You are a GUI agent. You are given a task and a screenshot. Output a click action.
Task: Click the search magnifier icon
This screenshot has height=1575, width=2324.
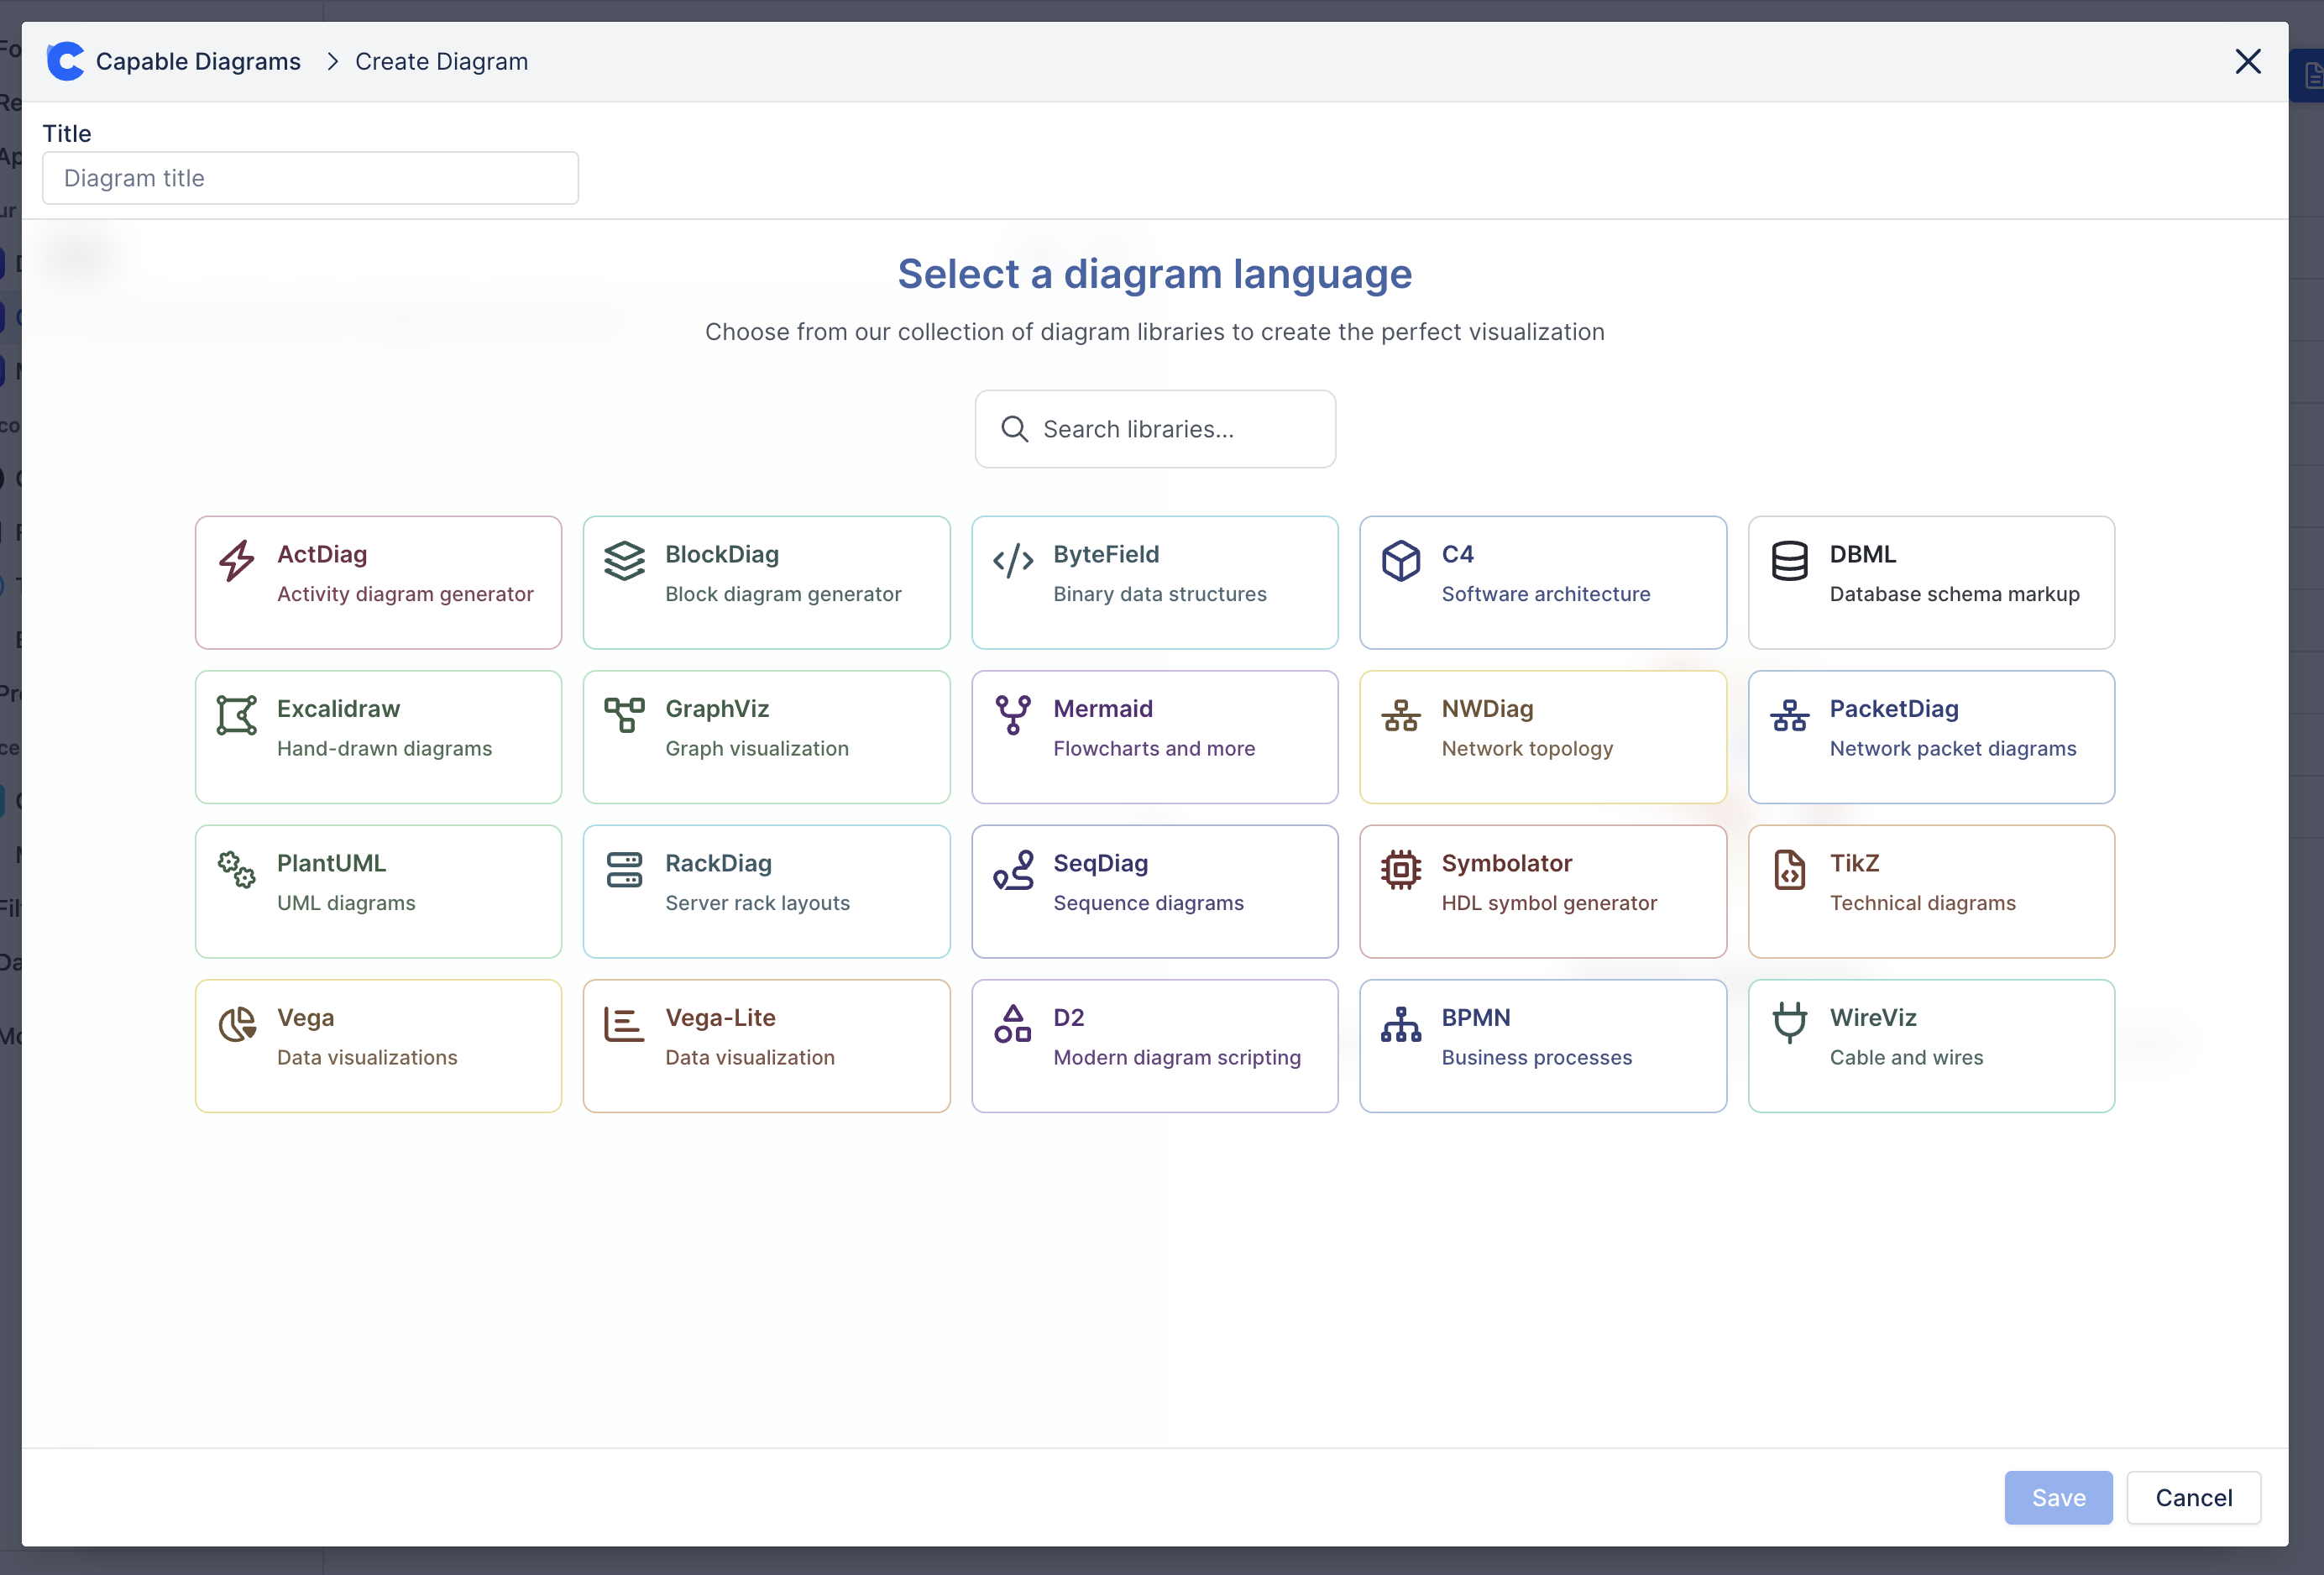1014,429
